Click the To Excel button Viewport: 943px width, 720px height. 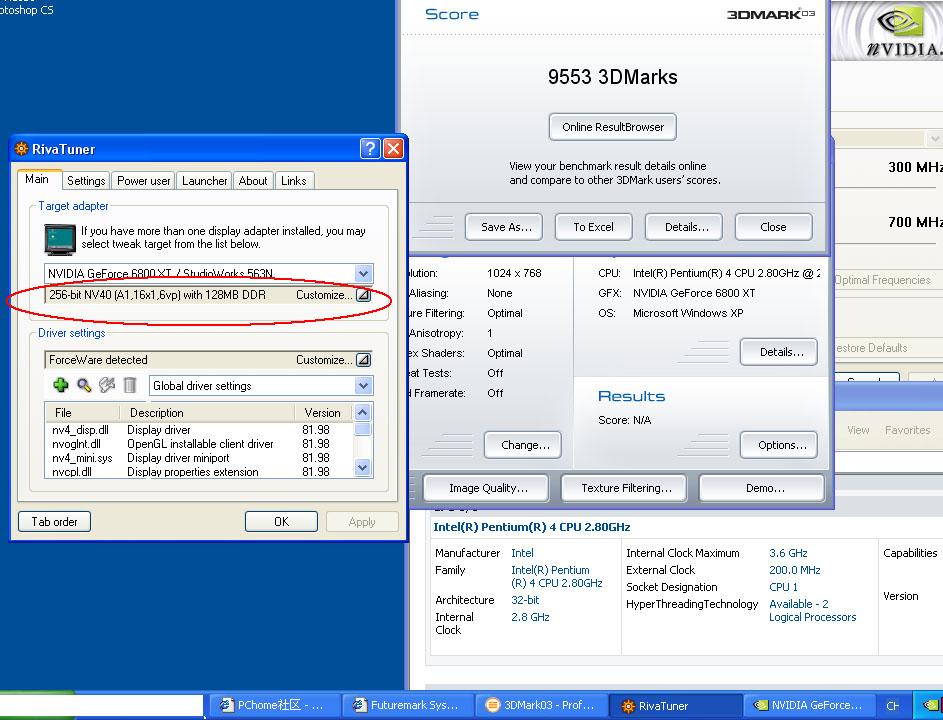(x=593, y=227)
